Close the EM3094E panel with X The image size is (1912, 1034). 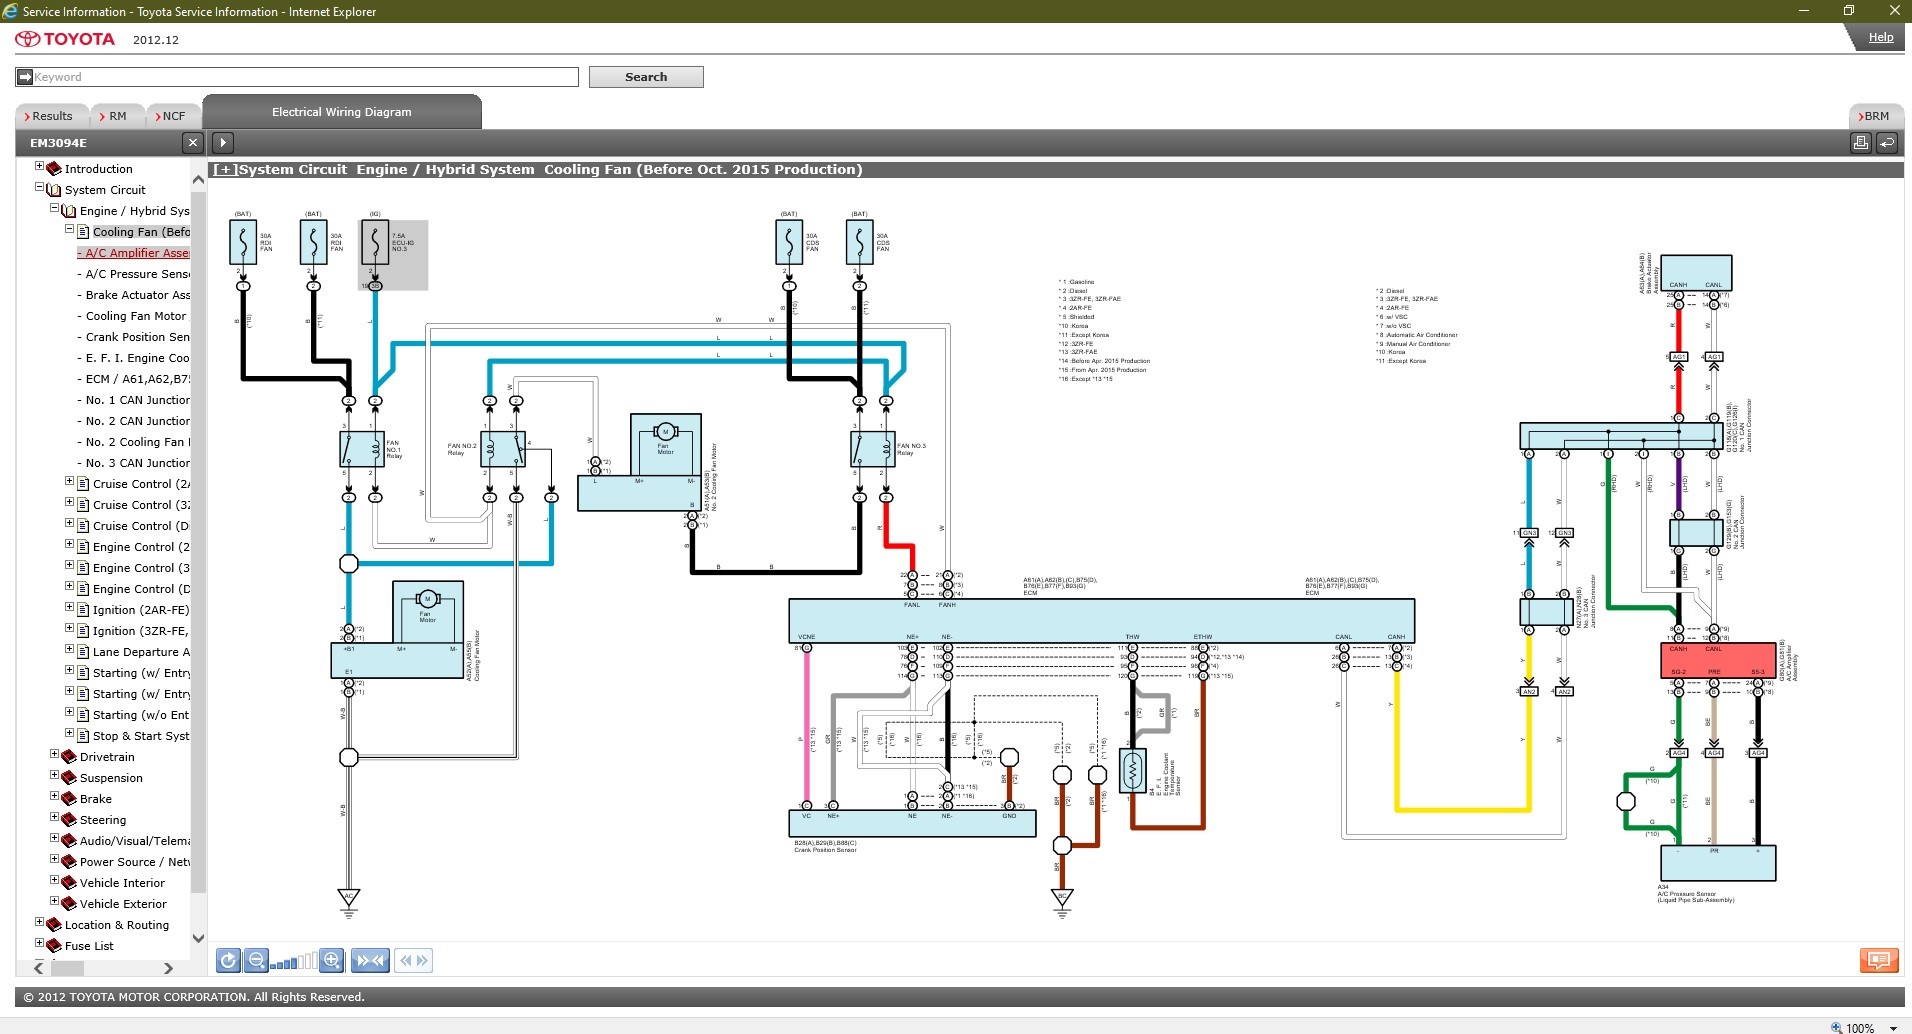[193, 143]
